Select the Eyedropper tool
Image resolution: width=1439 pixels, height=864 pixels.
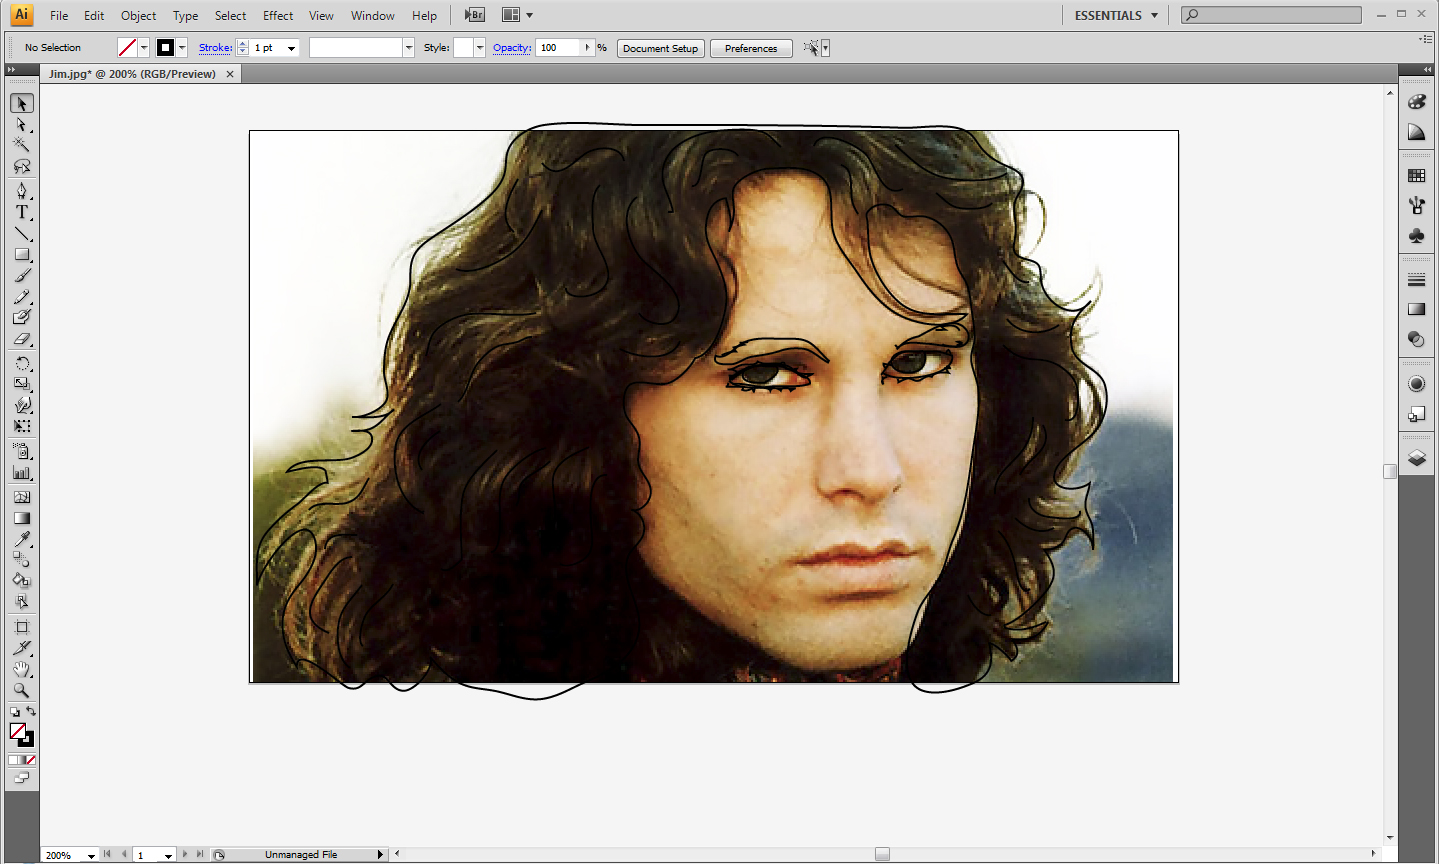pos(22,539)
